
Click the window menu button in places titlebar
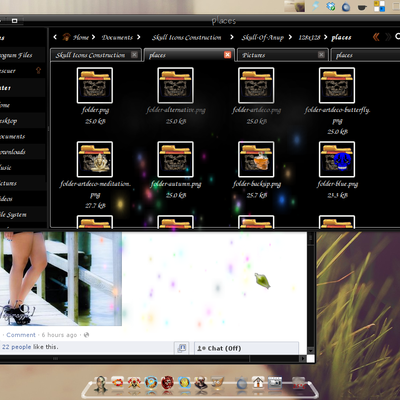point(14,21)
